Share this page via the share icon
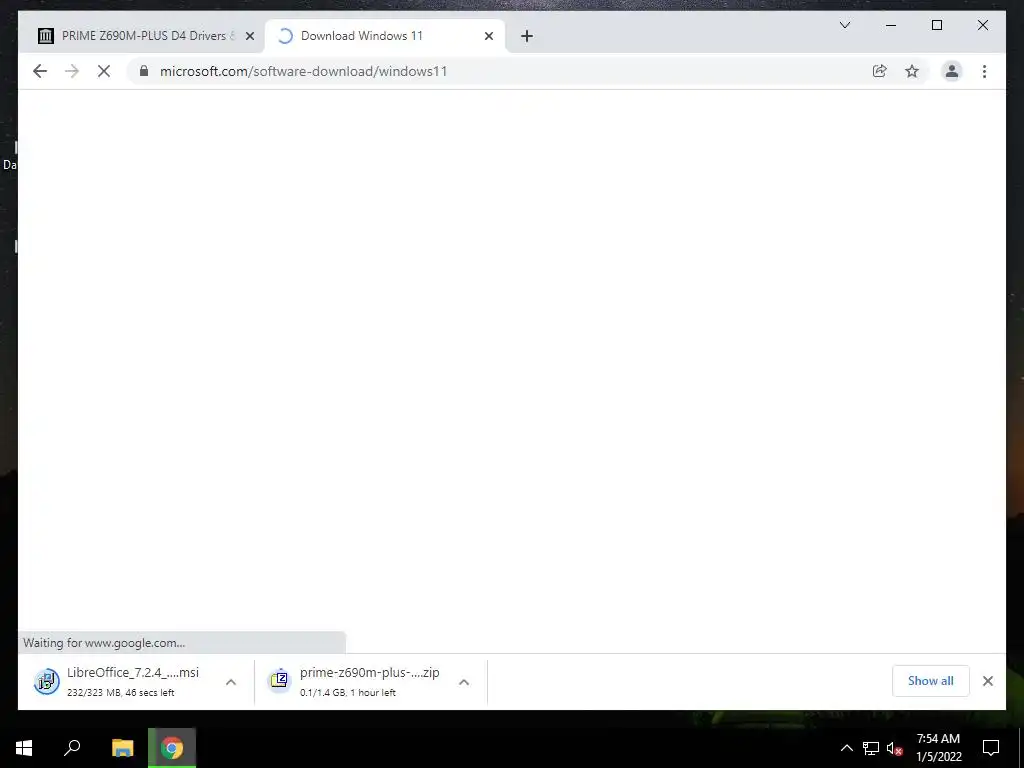 [x=880, y=71]
